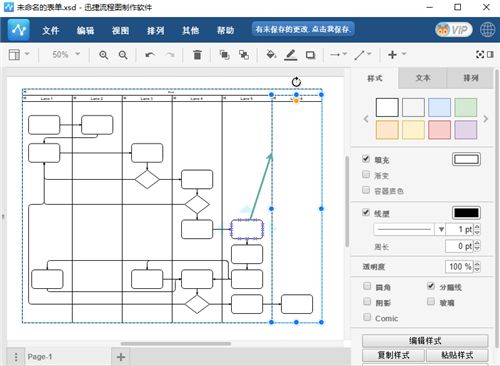Click the connection arrow style icon
Screen dimensions: 500x366
(x=335, y=54)
